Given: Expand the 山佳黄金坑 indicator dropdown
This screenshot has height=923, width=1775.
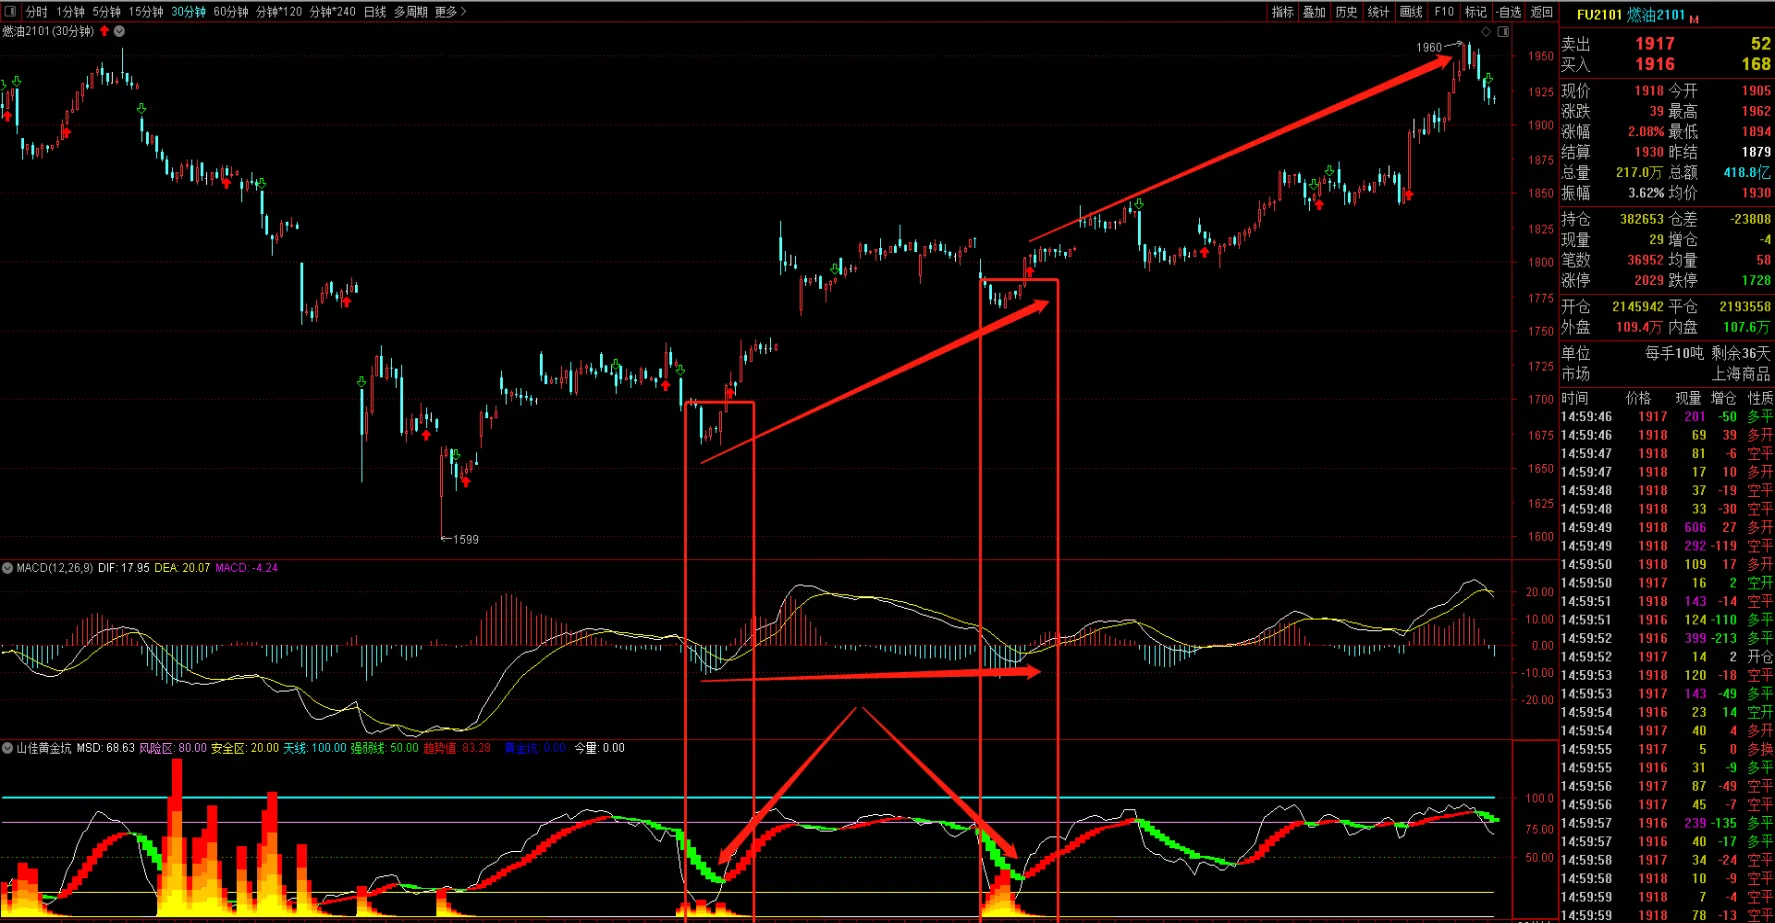Looking at the screenshot, I should click(x=7, y=748).
